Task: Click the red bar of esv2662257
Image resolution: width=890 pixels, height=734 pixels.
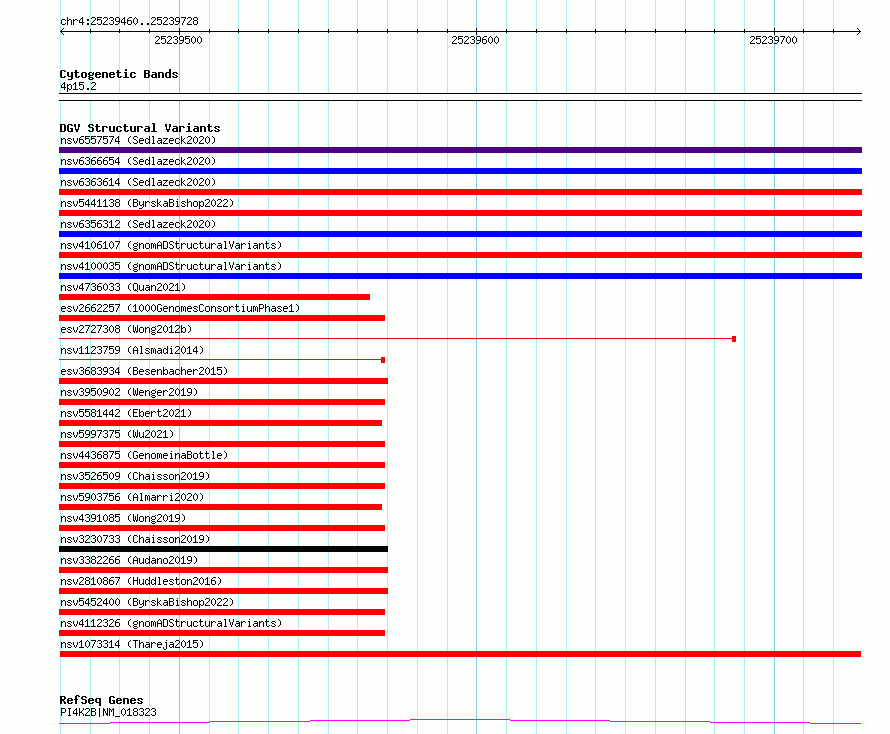Action: 222,318
